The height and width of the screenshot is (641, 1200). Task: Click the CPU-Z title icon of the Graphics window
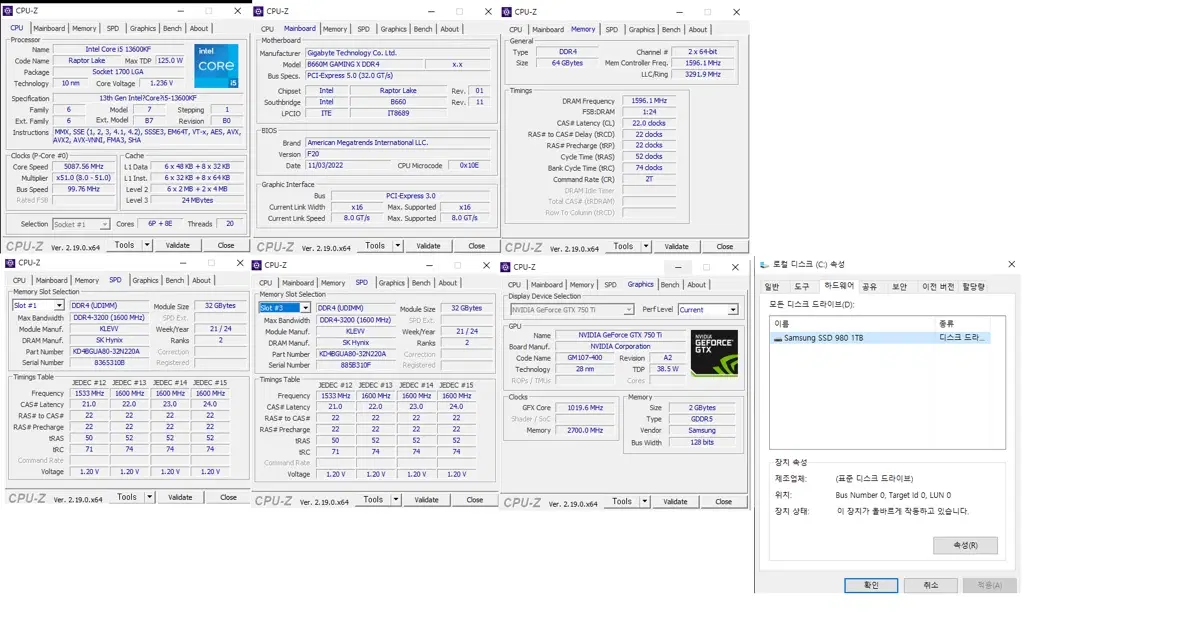506,267
